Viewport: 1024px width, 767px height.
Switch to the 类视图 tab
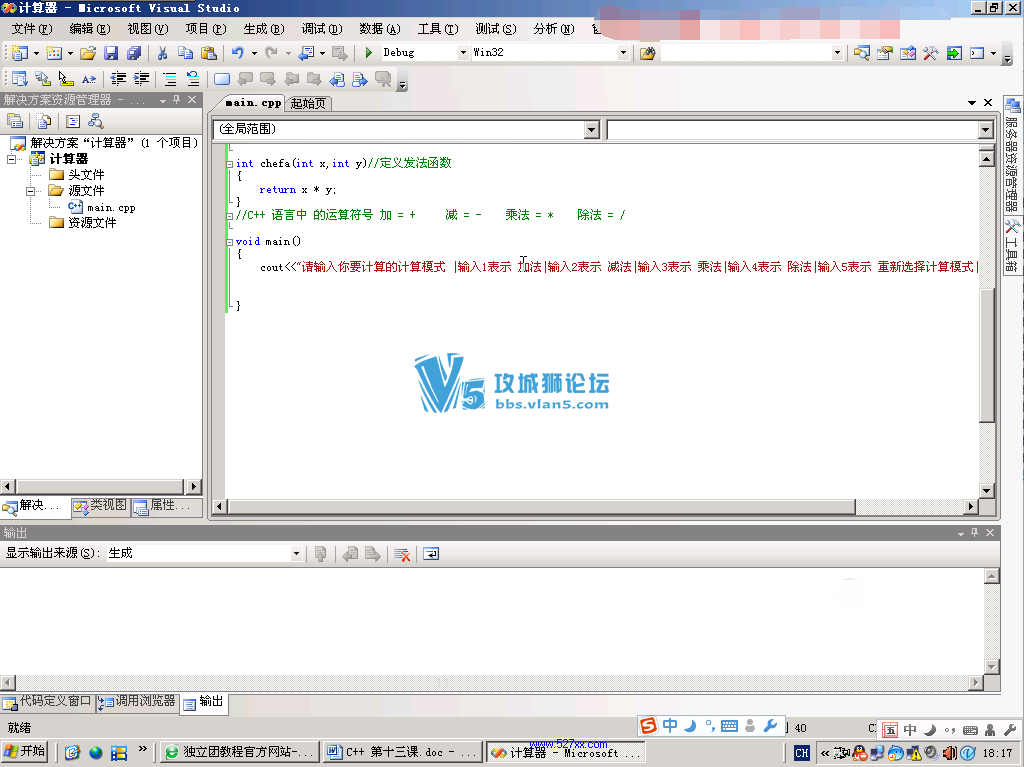point(101,506)
